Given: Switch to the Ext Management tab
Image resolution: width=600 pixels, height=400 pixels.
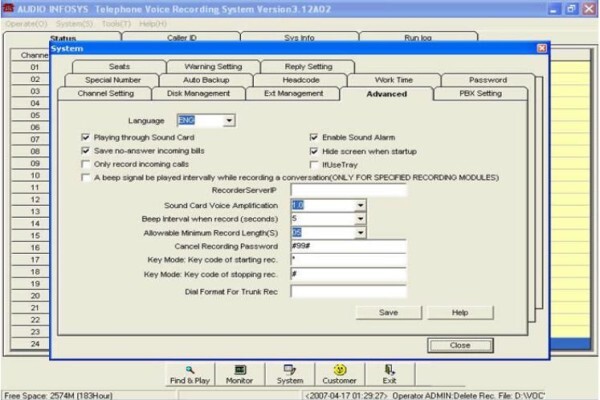Looking at the screenshot, I should [293, 93].
